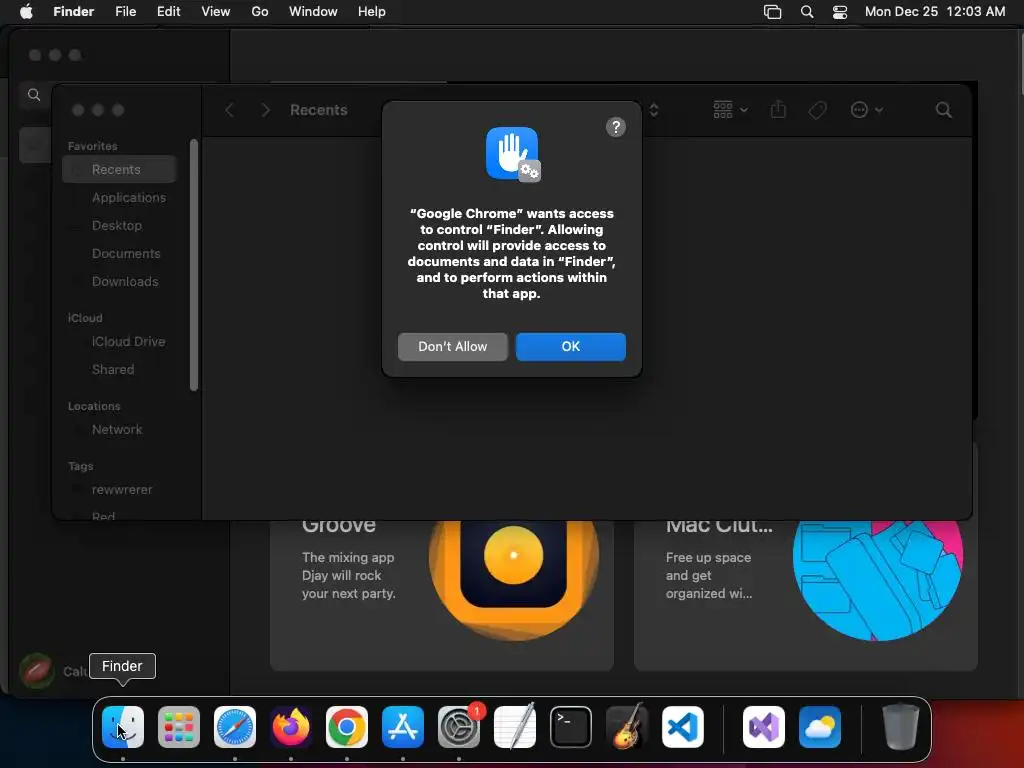Select Recents in Finder sidebar
Viewport: 1024px width, 768px height.
(x=120, y=169)
